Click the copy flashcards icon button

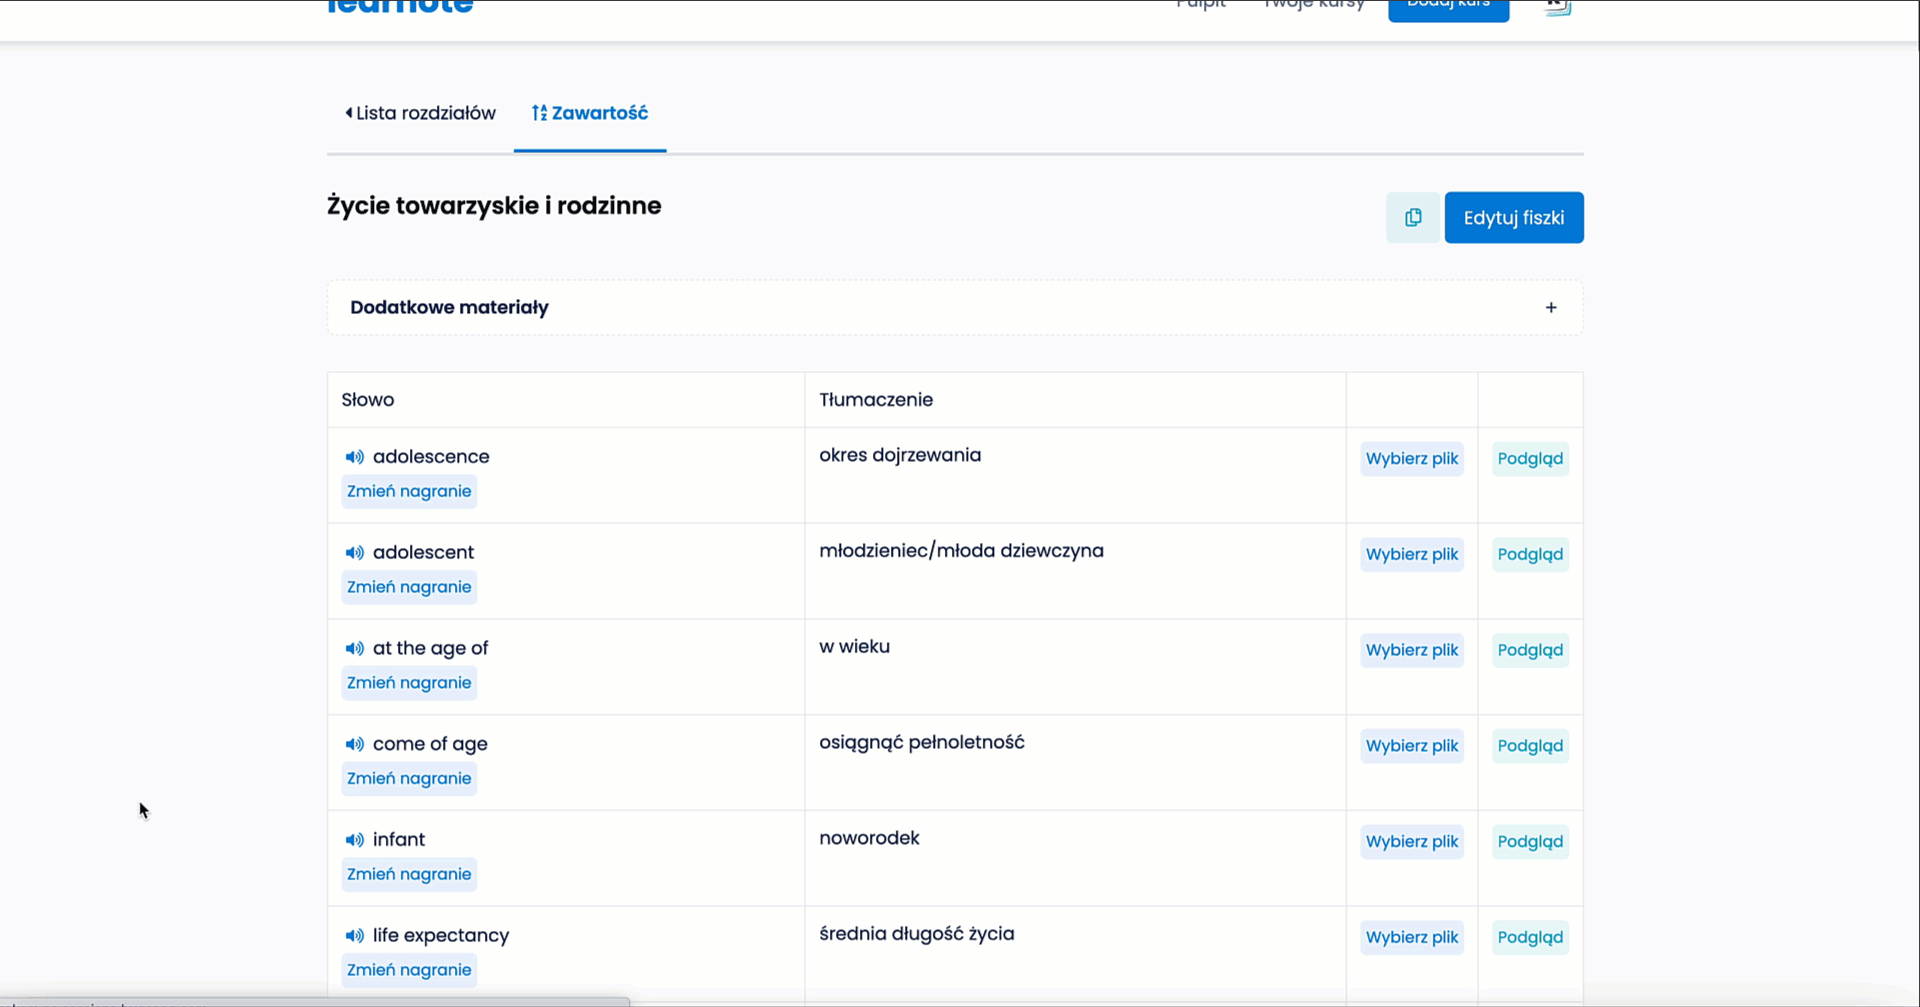(1412, 218)
